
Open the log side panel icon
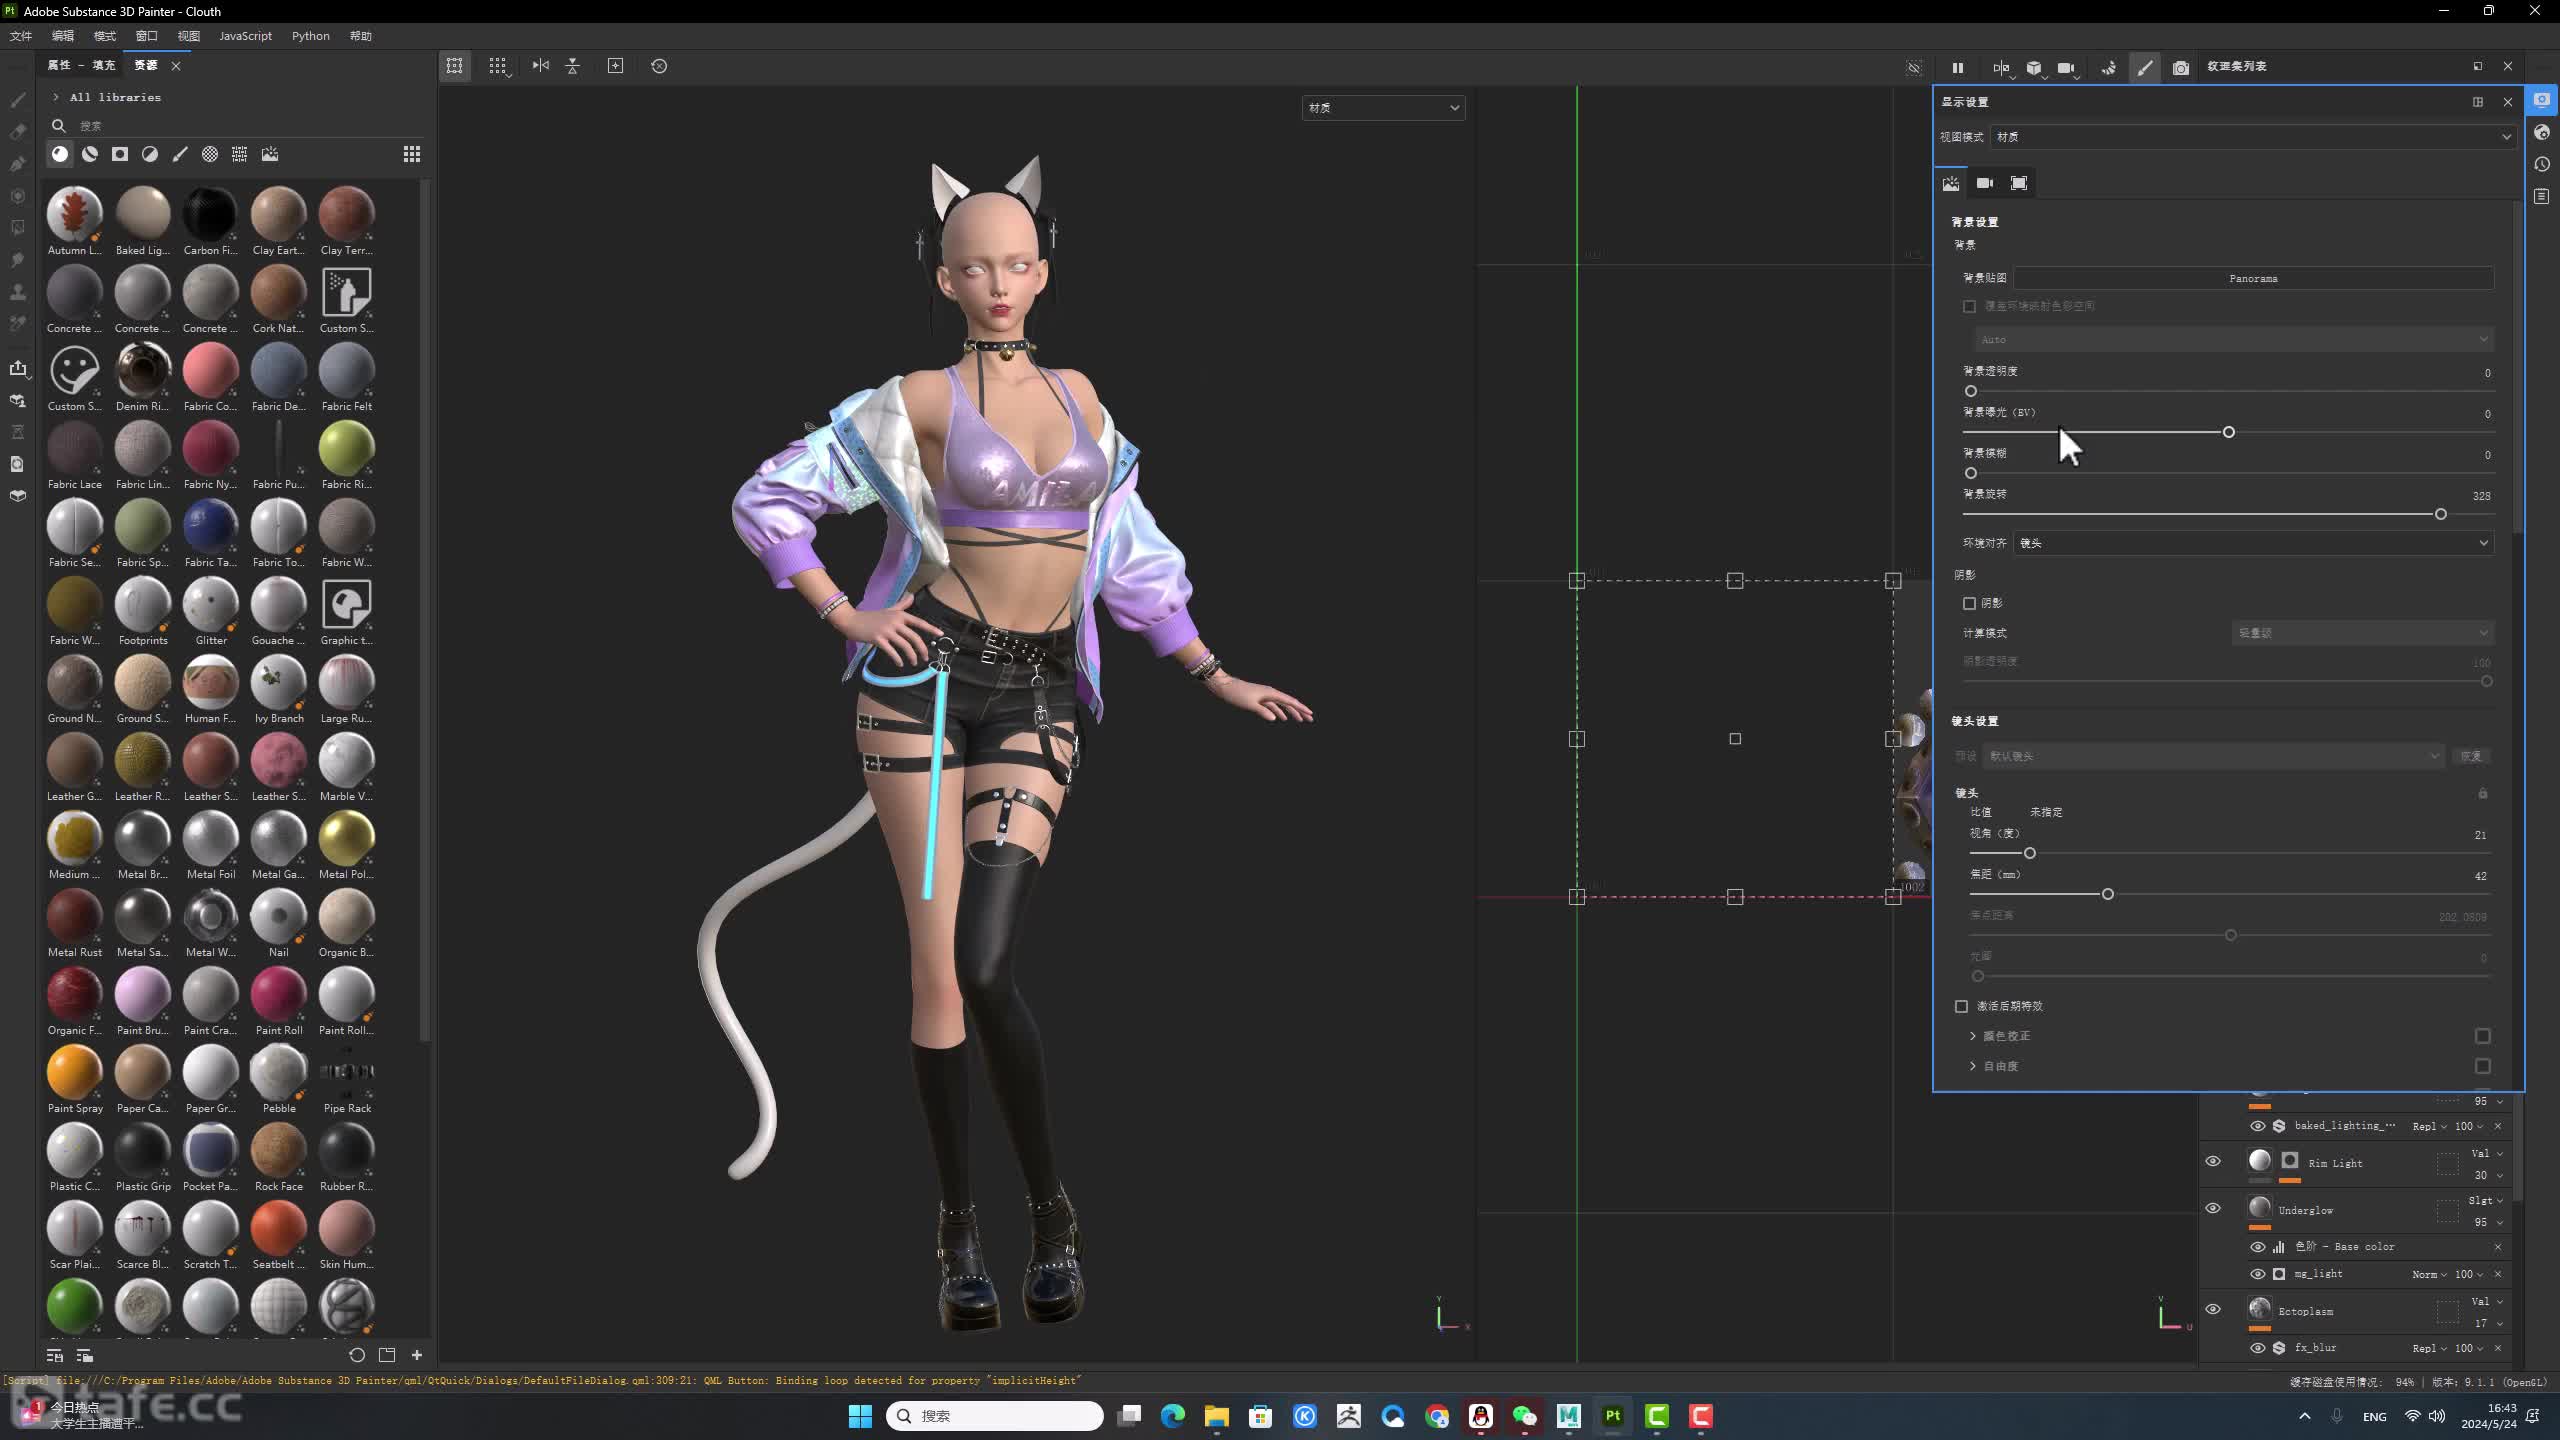click(x=2542, y=196)
